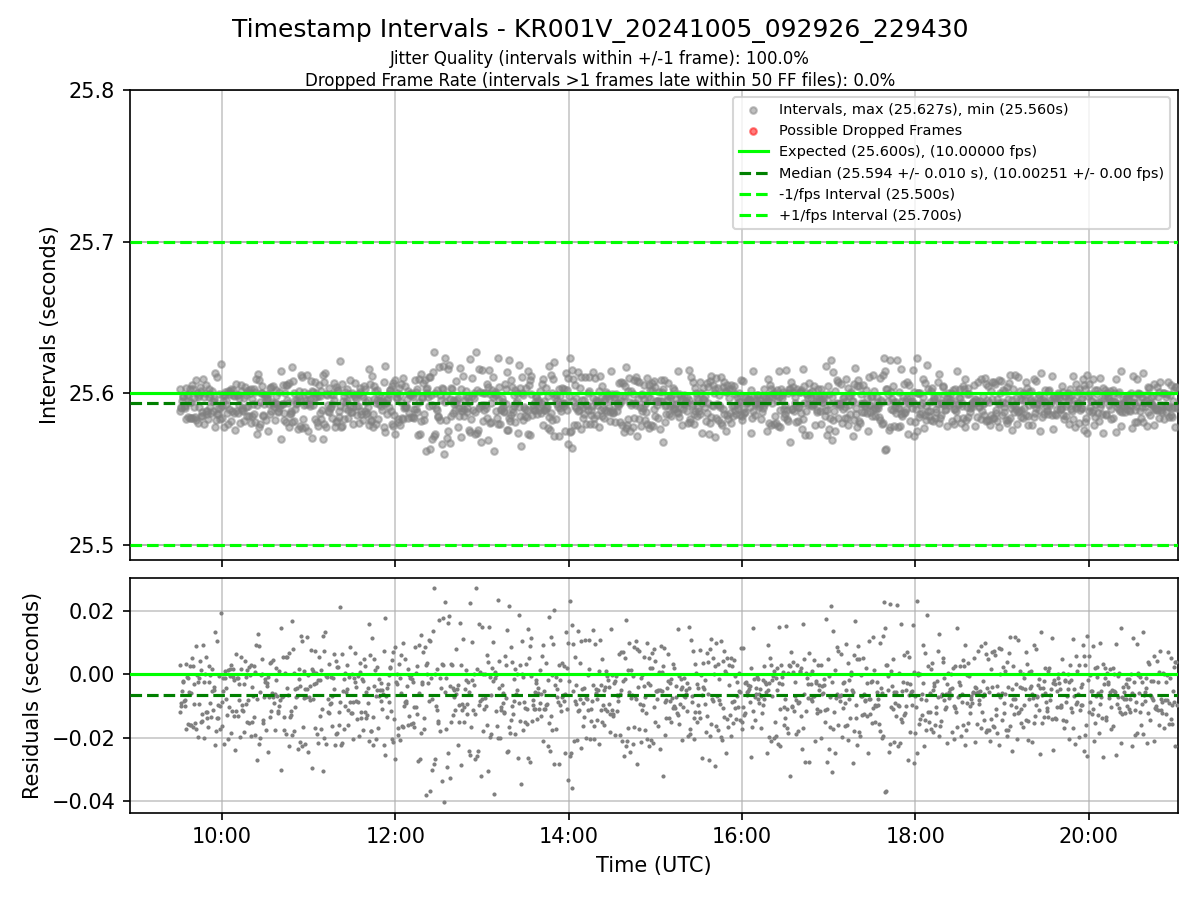This screenshot has width=1200, height=900.
Task: Click the gray dot marker beside 'Intervals, max' in the legend
Action: point(754,110)
